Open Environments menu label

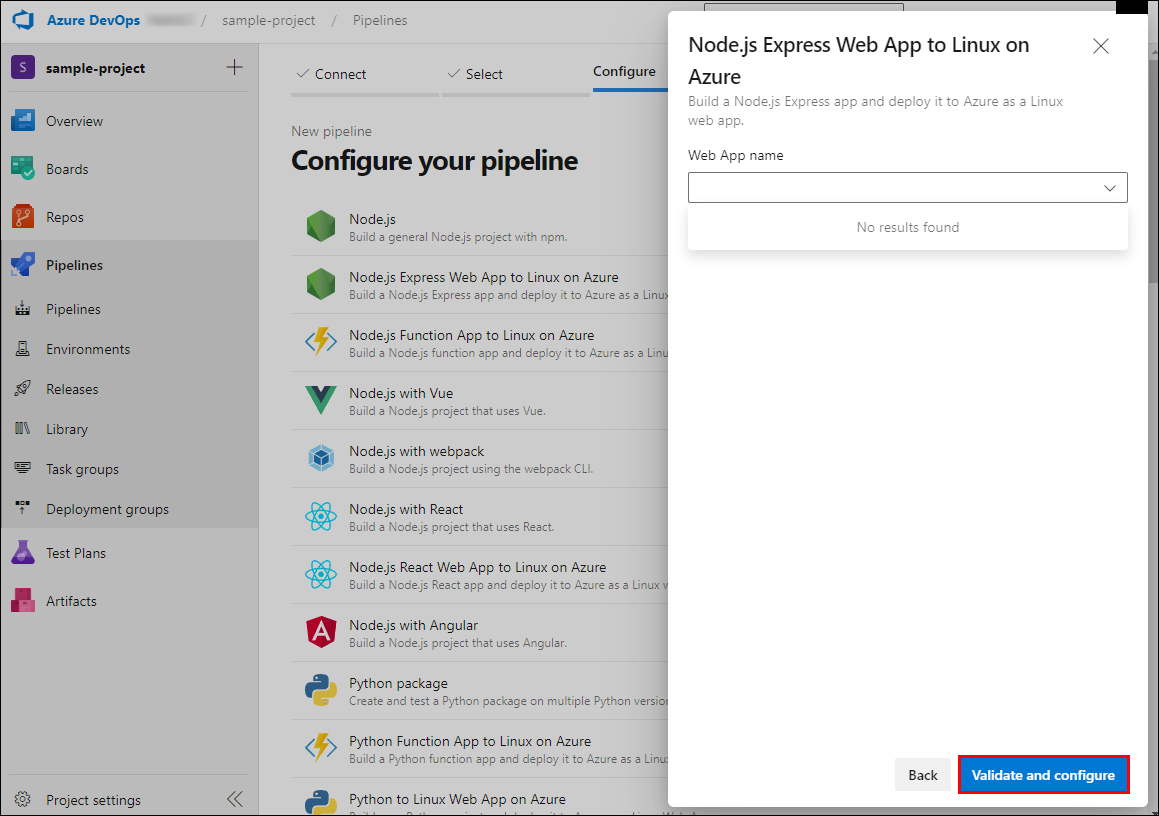point(88,349)
